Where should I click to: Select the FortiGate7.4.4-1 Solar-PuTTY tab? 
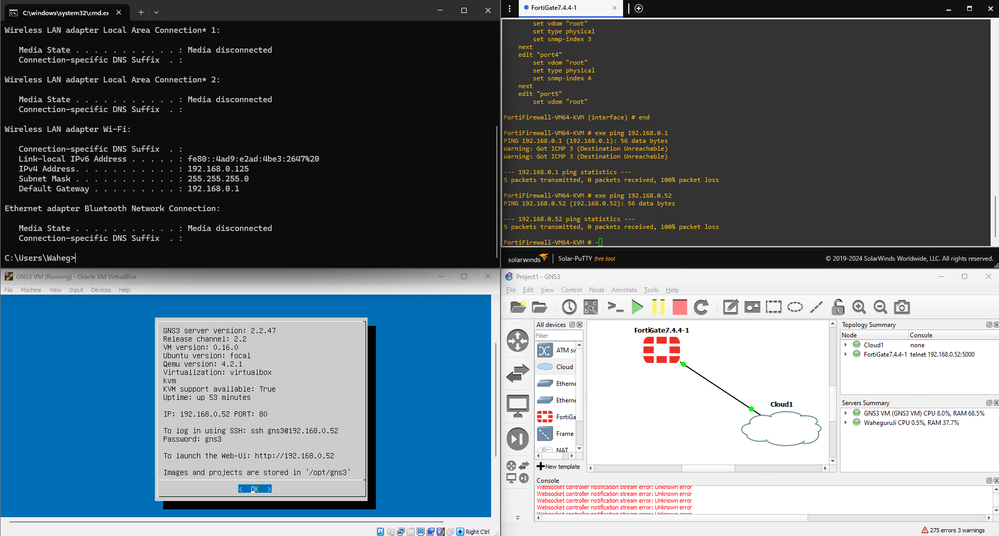570,8
